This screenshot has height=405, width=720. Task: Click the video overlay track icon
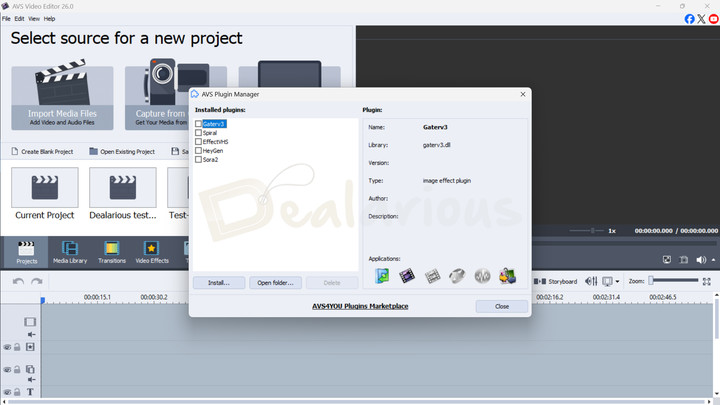coord(30,369)
